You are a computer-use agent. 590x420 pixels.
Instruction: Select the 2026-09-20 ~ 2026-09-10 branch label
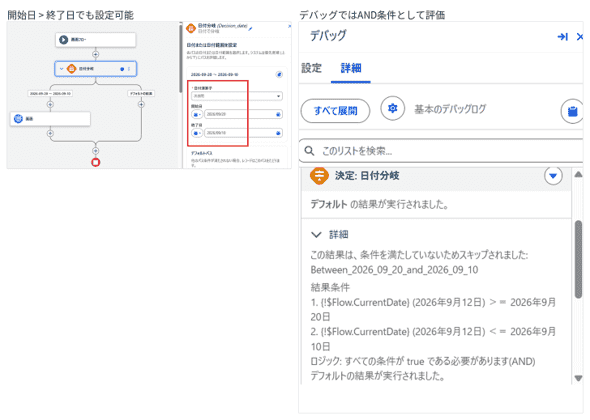[50, 93]
